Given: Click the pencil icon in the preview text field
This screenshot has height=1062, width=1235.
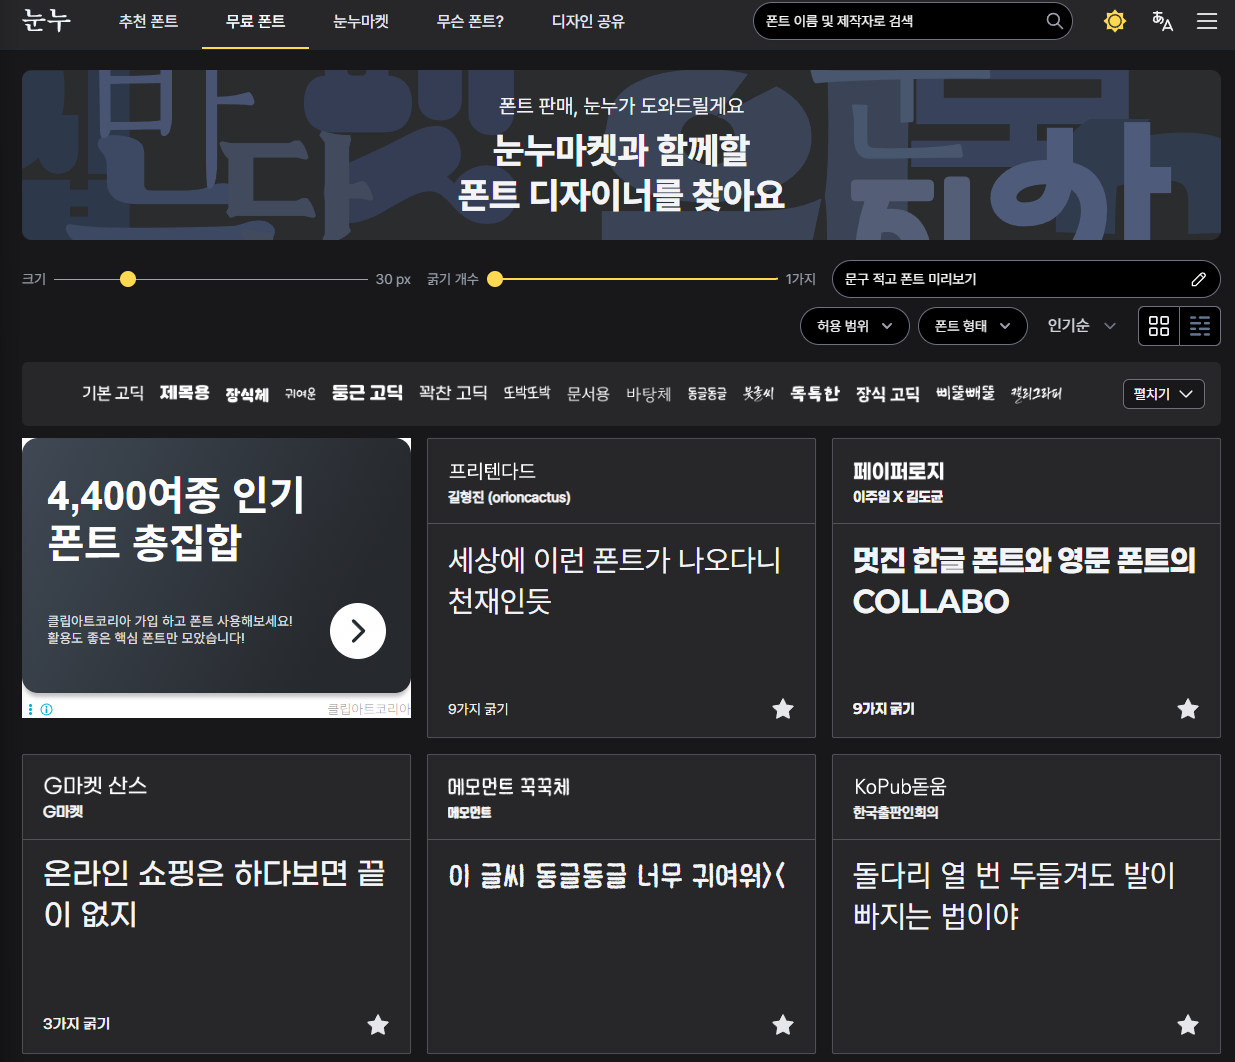Looking at the screenshot, I should (1198, 279).
